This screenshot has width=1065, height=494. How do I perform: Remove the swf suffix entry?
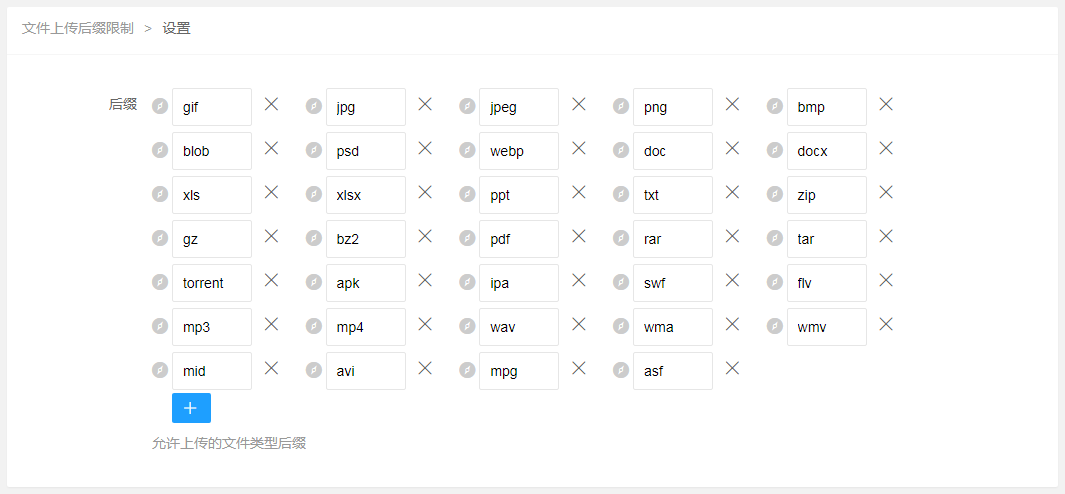click(x=732, y=280)
